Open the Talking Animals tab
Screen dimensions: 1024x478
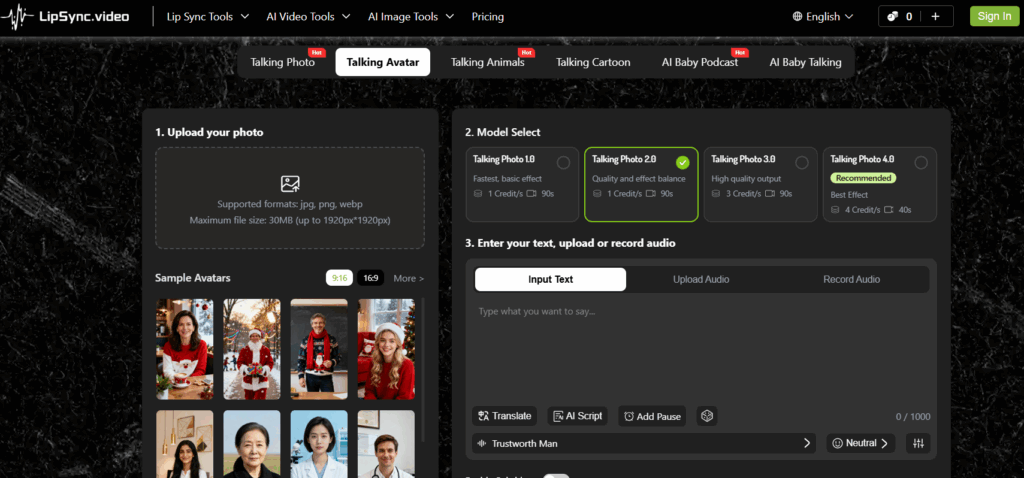pos(488,62)
